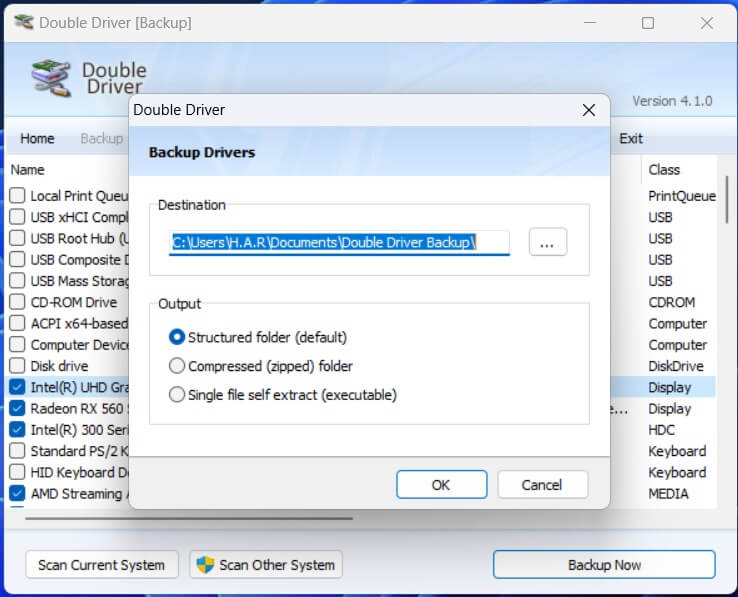This screenshot has width=738, height=597.
Task: Click the MEDIA class cell
Action: coord(668,493)
